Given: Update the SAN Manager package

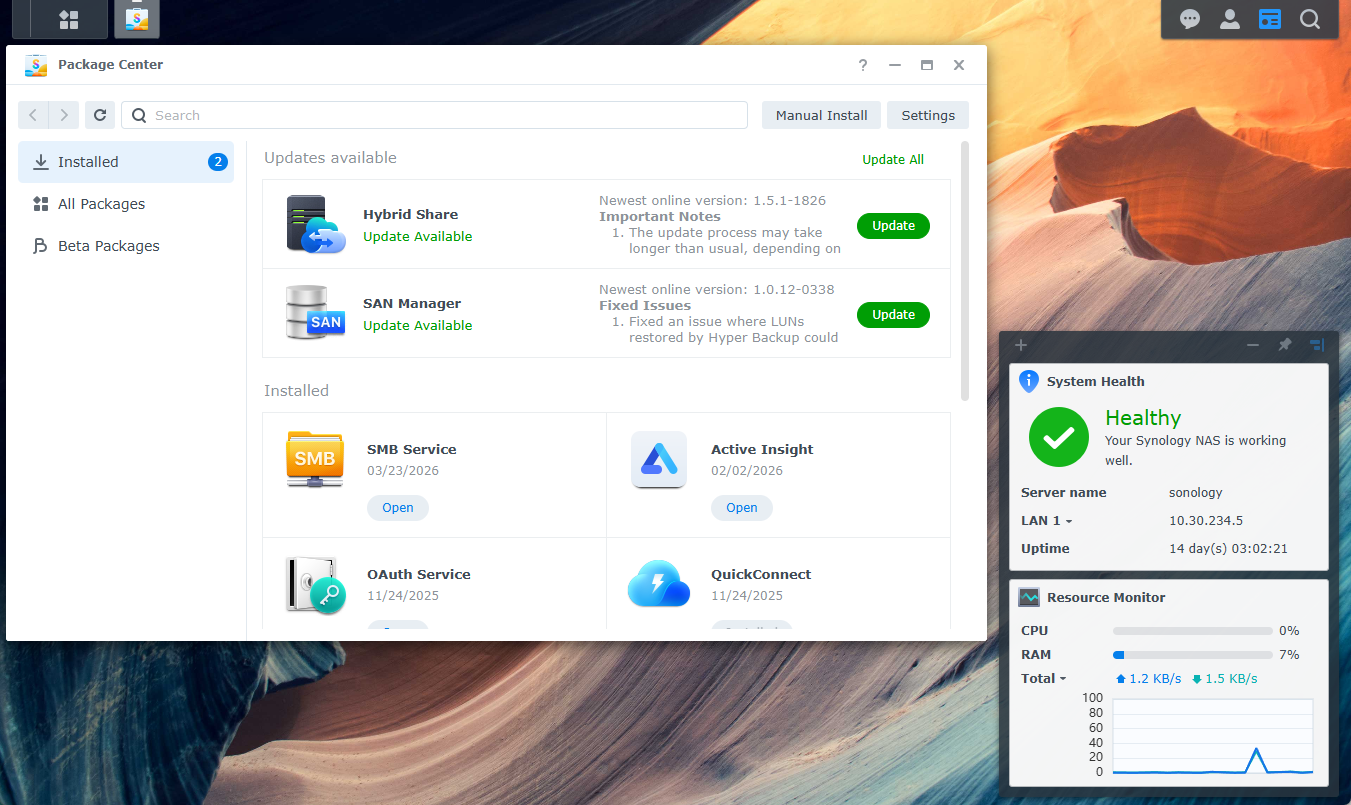Looking at the screenshot, I should click(893, 315).
